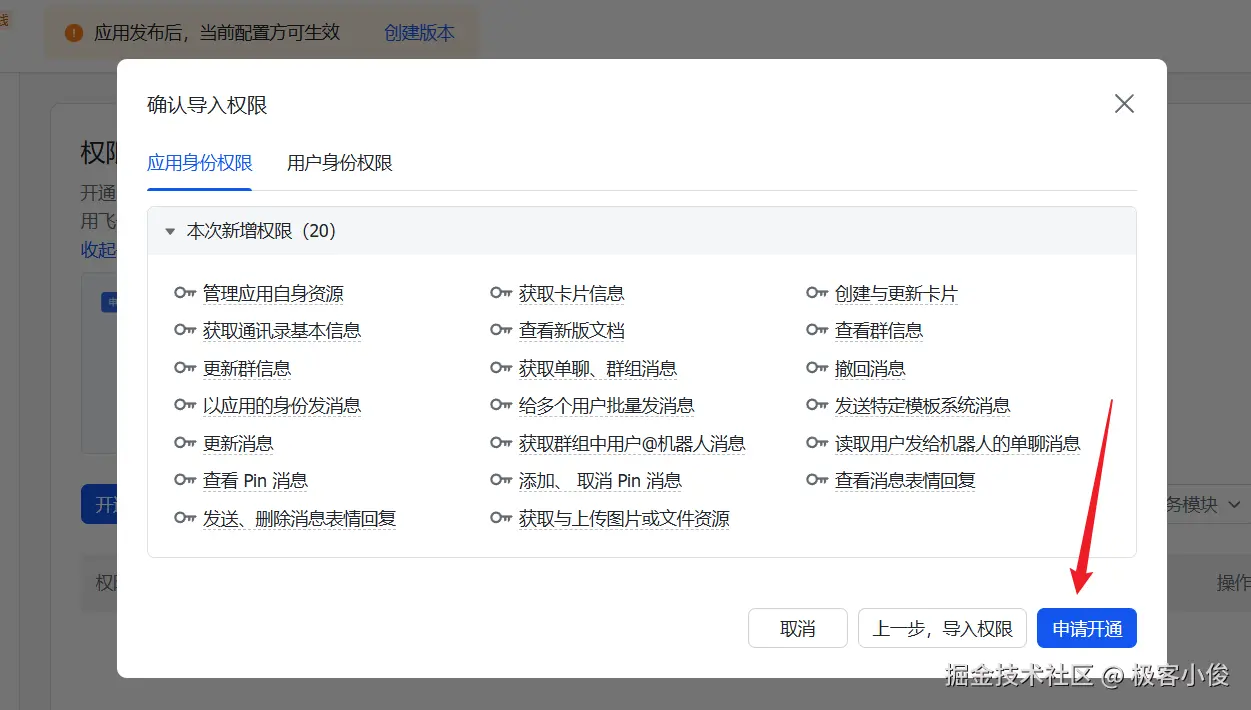Click the key icon beside 获取卡片信息
The height and width of the screenshot is (710, 1251).
click(501, 294)
